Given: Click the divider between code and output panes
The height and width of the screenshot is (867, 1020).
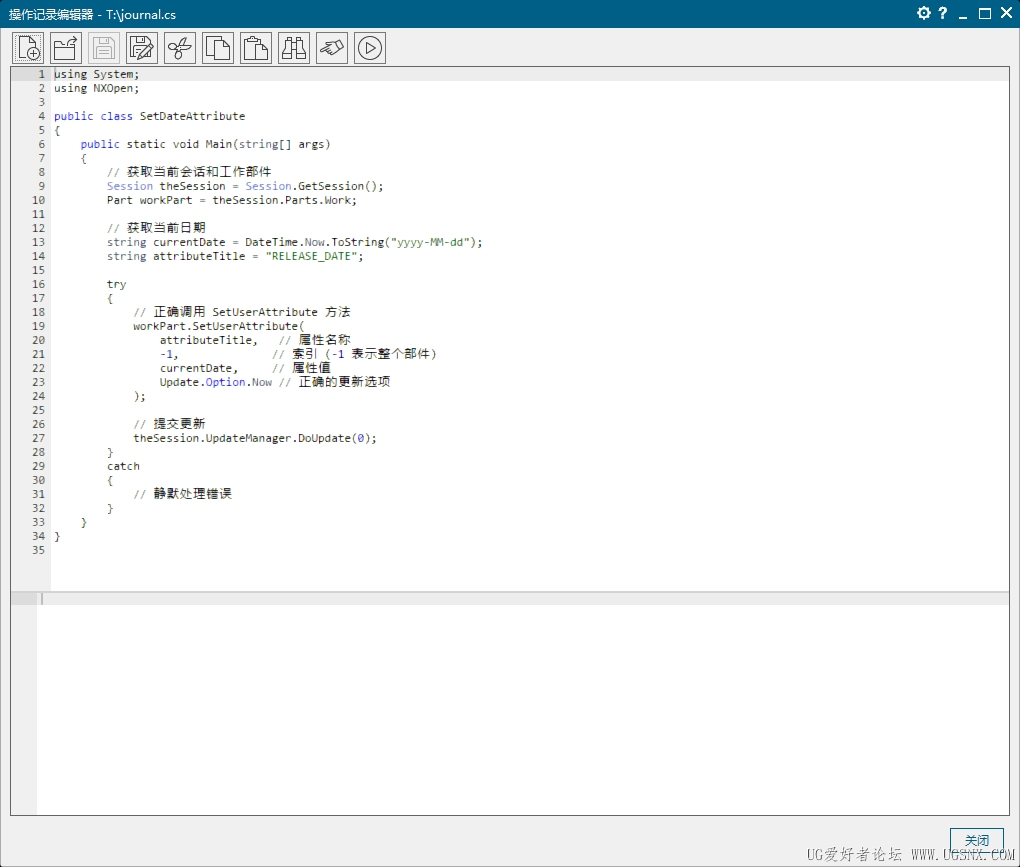Looking at the screenshot, I should 510,592.
